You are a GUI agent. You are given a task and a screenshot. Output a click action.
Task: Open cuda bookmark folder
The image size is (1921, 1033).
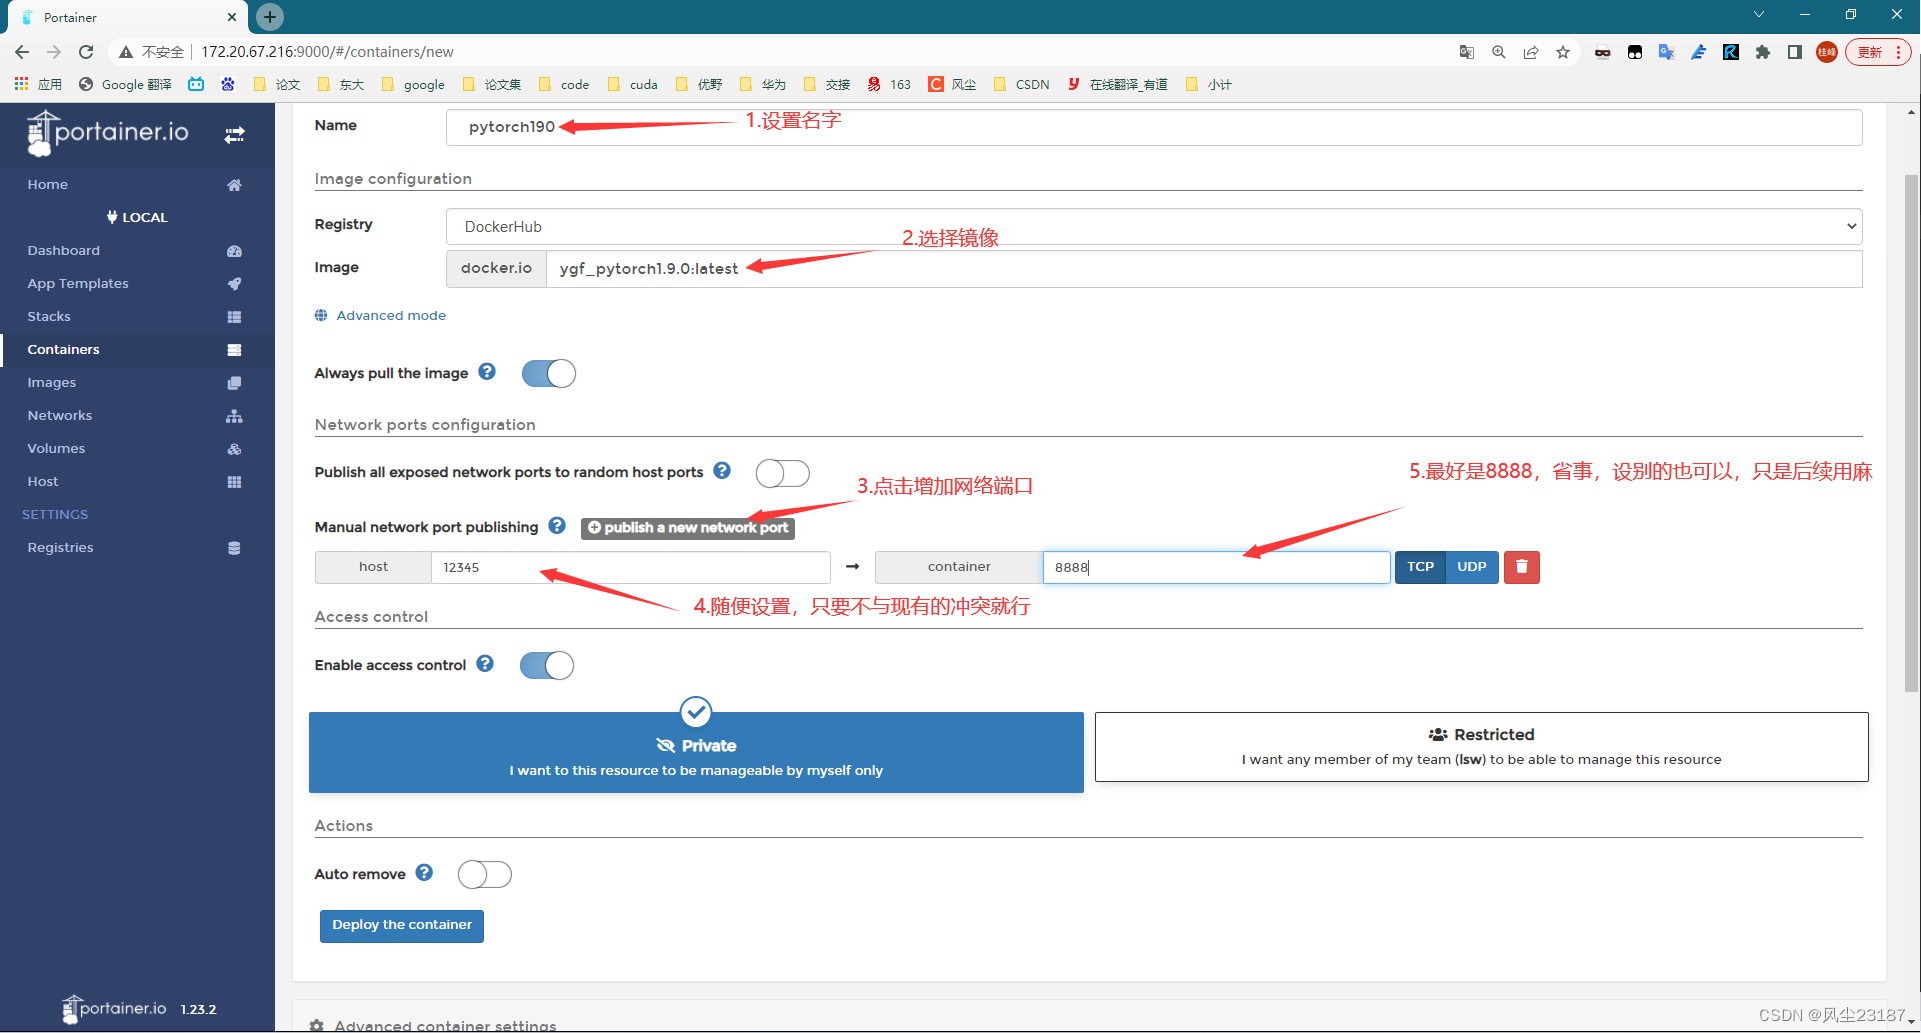[633, 85]
